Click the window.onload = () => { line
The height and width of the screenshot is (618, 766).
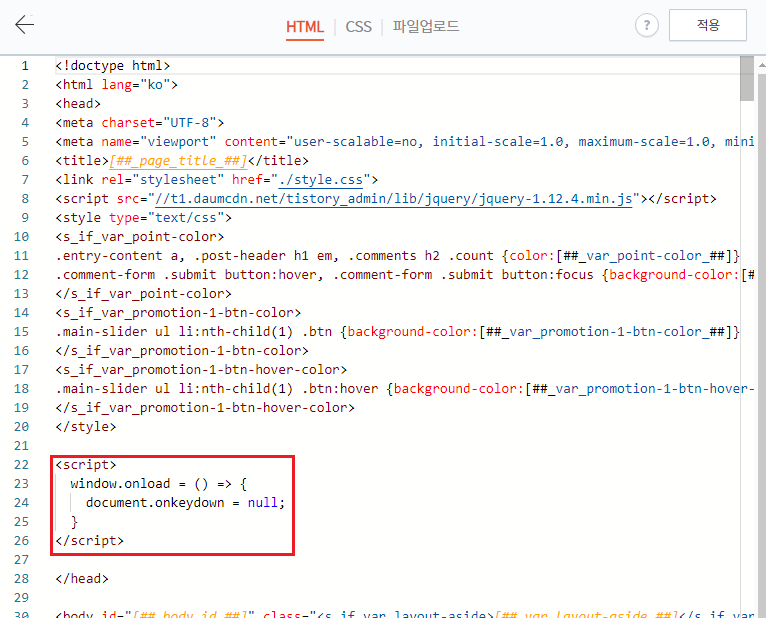pyautogui.click(x=158, y=484)
